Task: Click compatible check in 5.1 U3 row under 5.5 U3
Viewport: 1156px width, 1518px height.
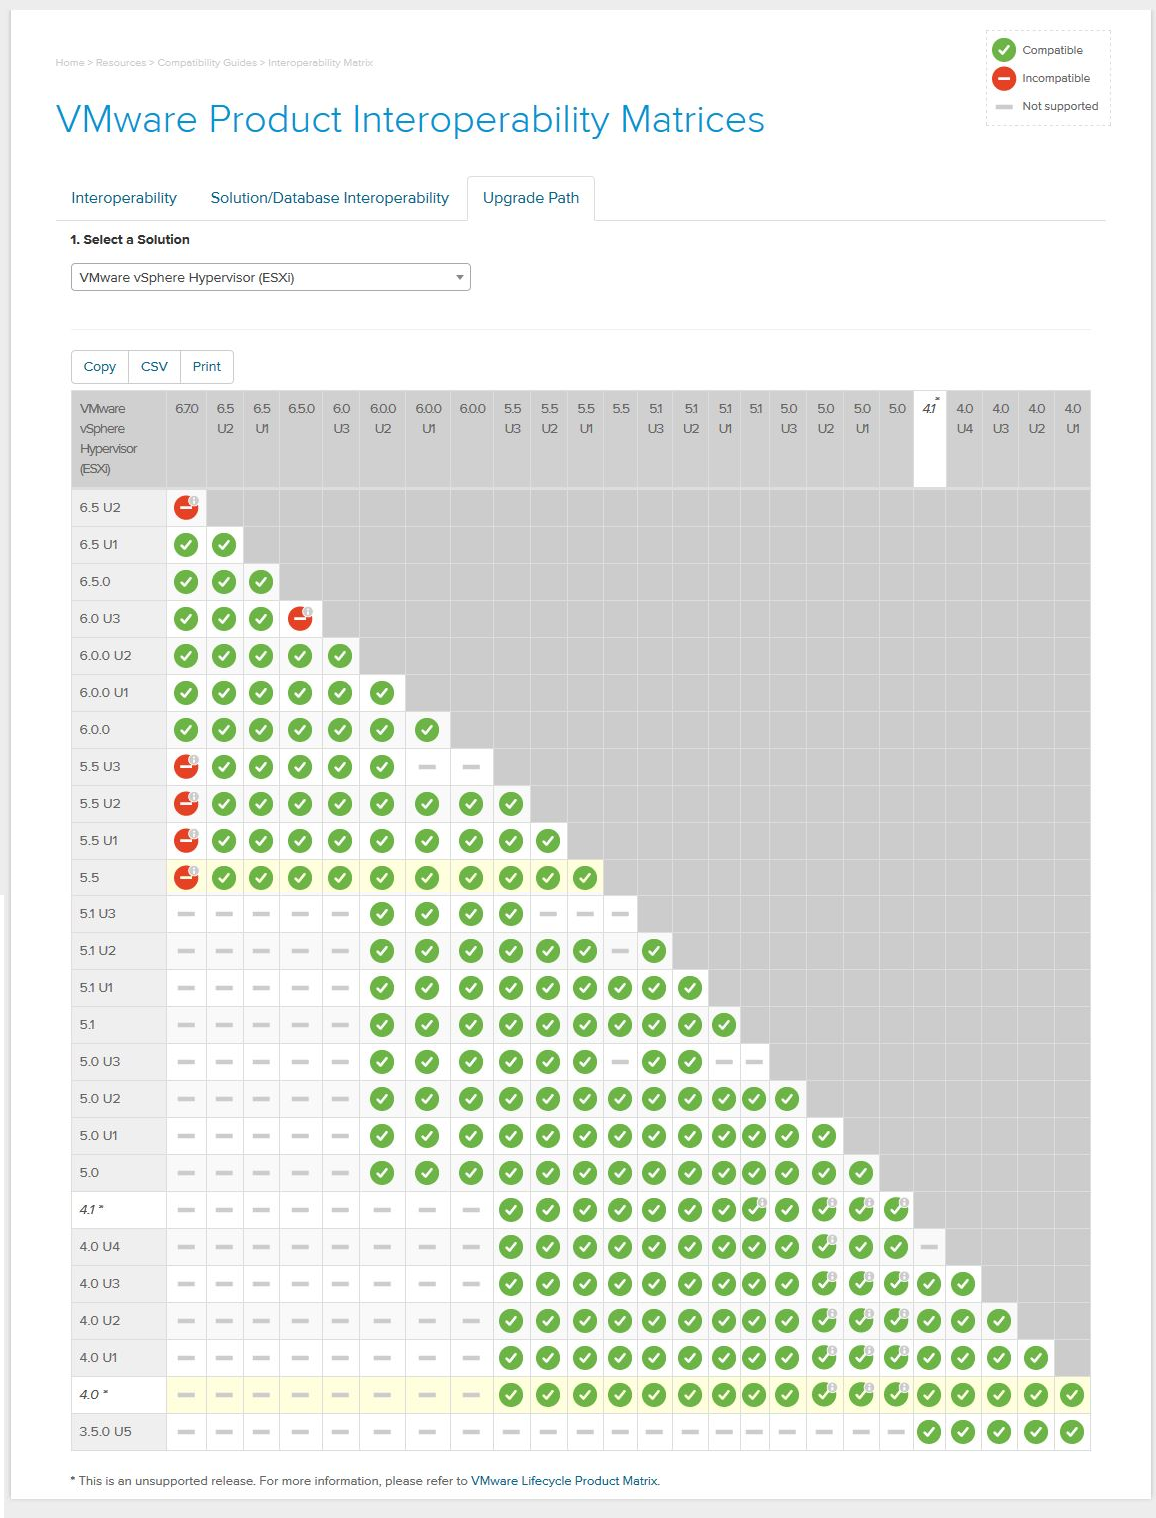Action: 511,914
